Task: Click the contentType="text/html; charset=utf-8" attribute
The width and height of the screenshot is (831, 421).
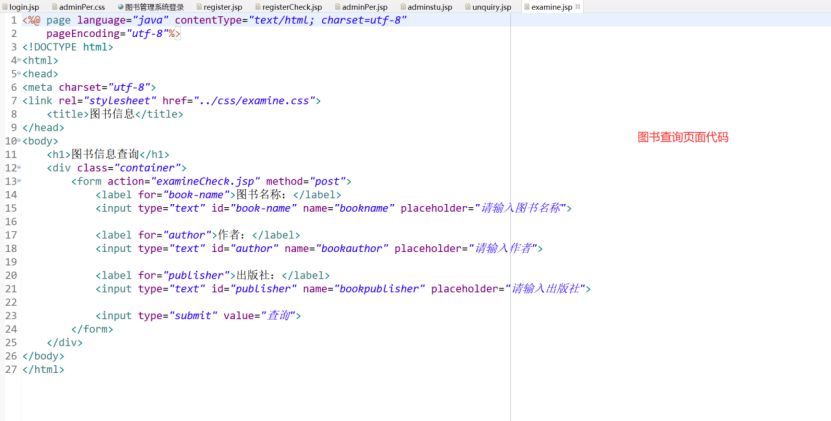Action: coord(291,20)
